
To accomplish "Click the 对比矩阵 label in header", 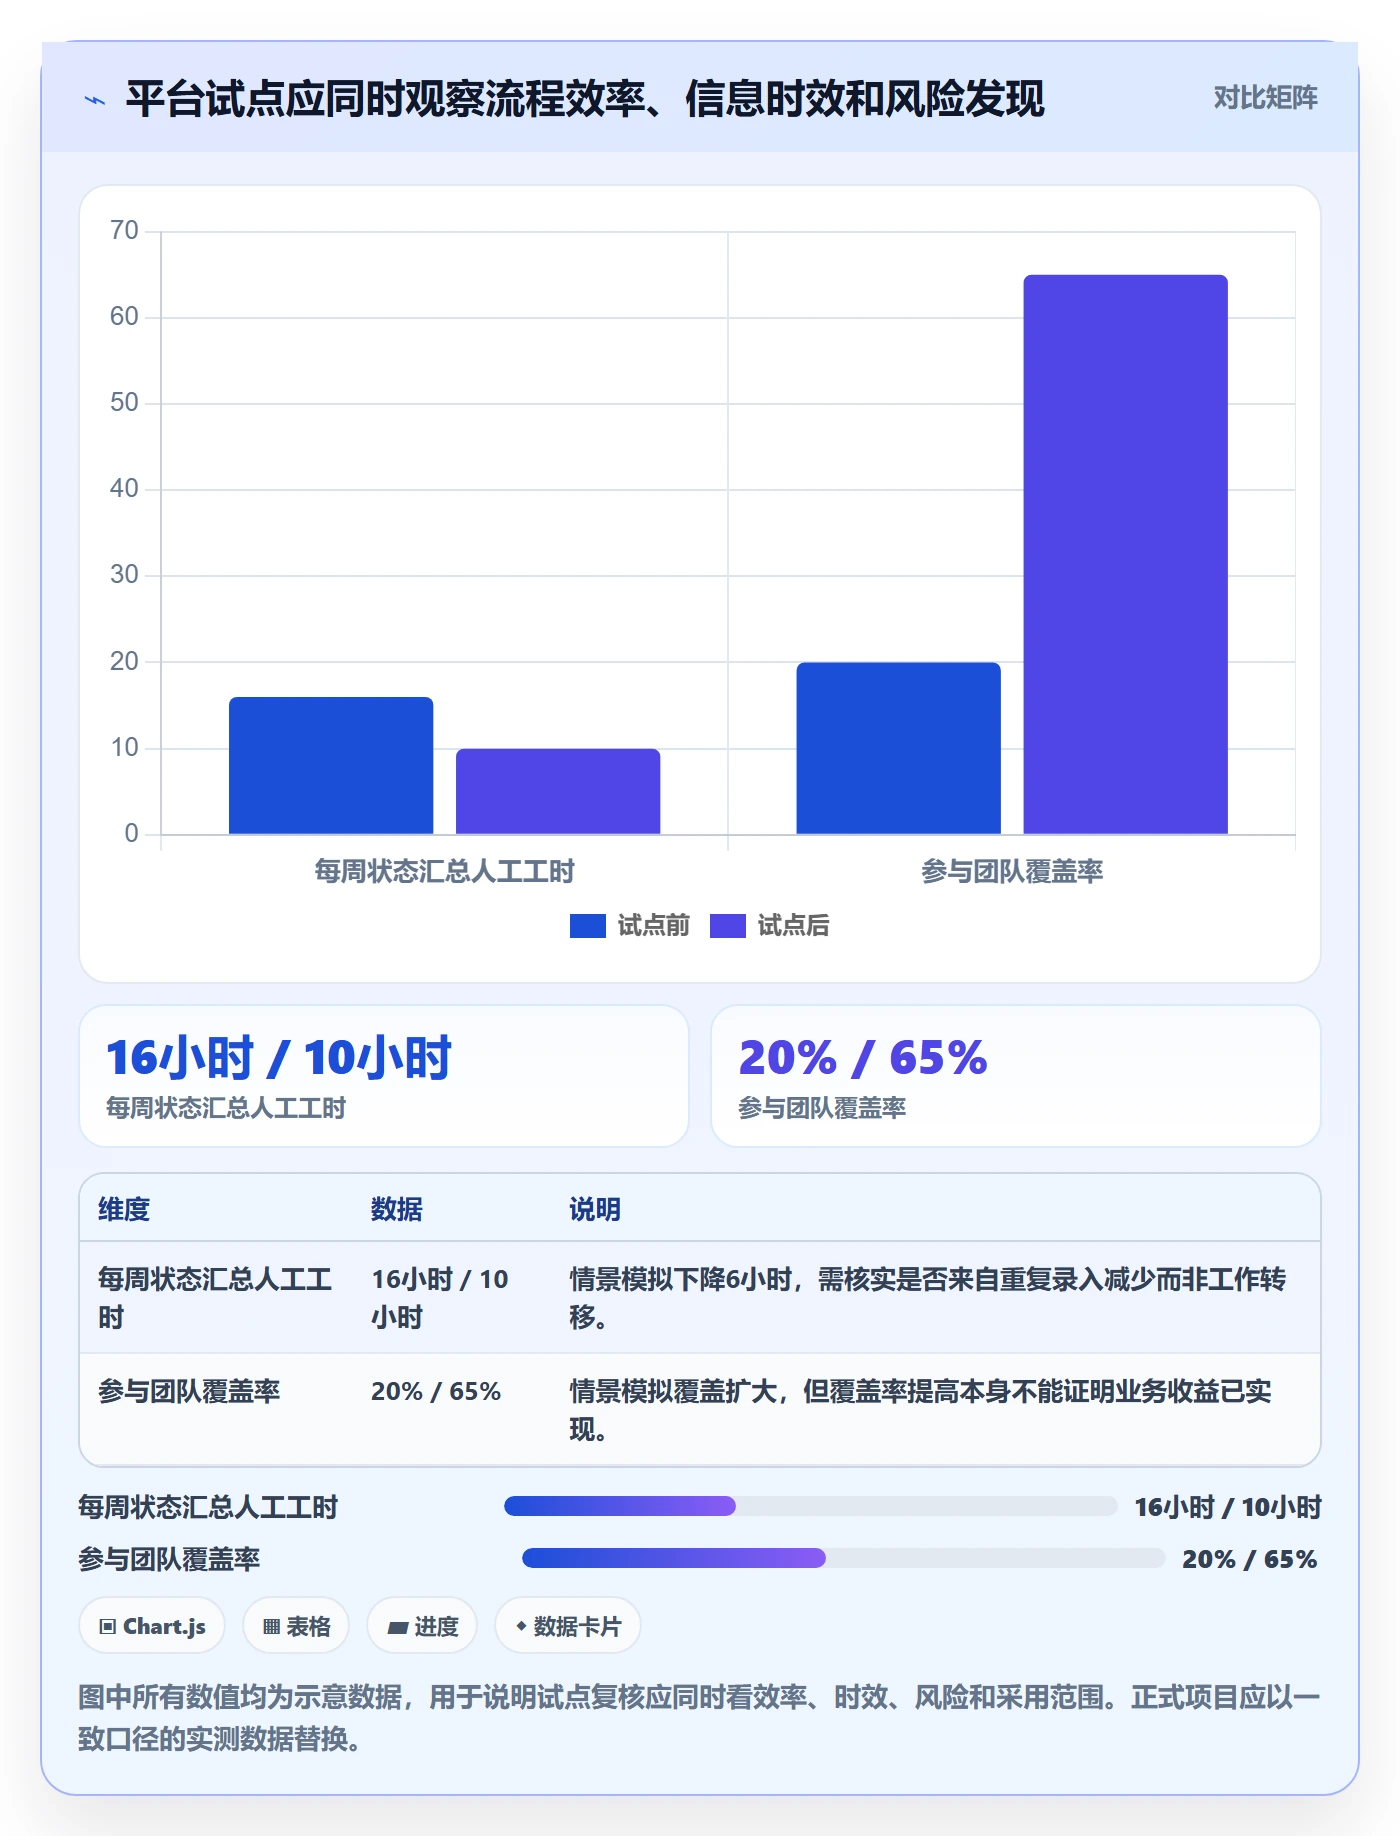I will click(x=1265, y=98).
